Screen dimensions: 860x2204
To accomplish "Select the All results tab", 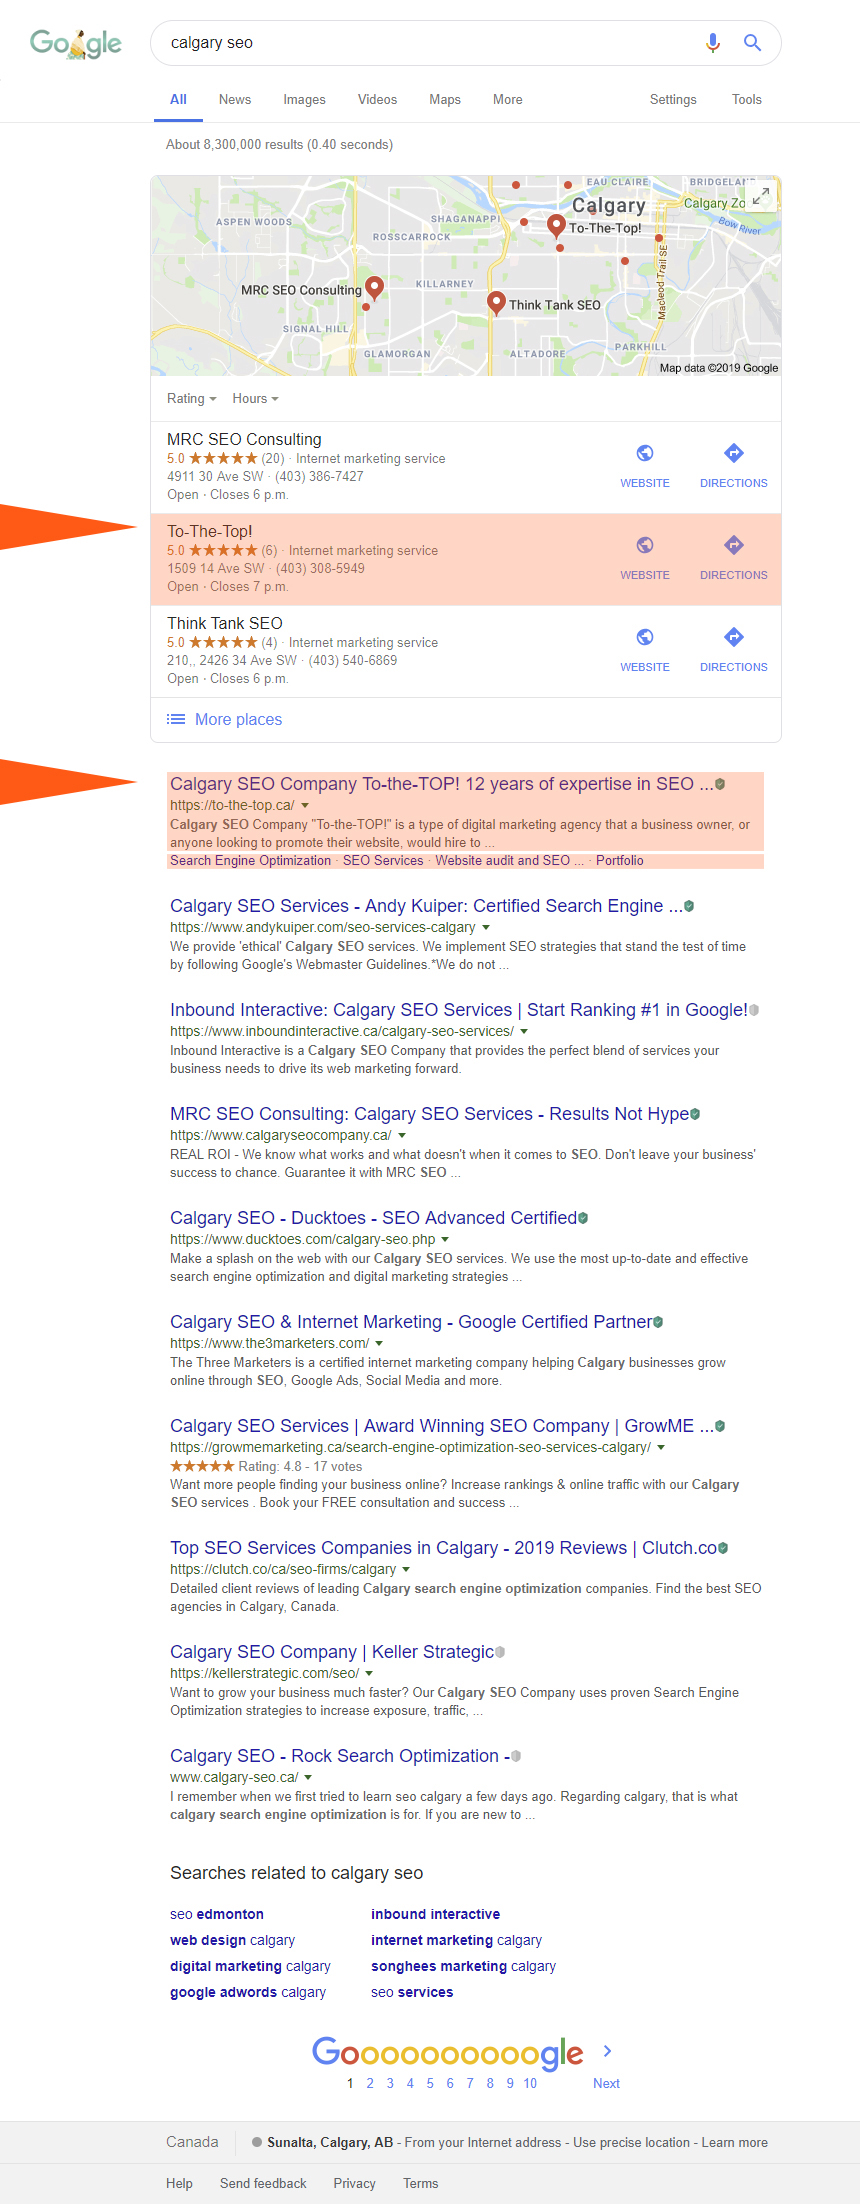I will click(x=178, y=99).
